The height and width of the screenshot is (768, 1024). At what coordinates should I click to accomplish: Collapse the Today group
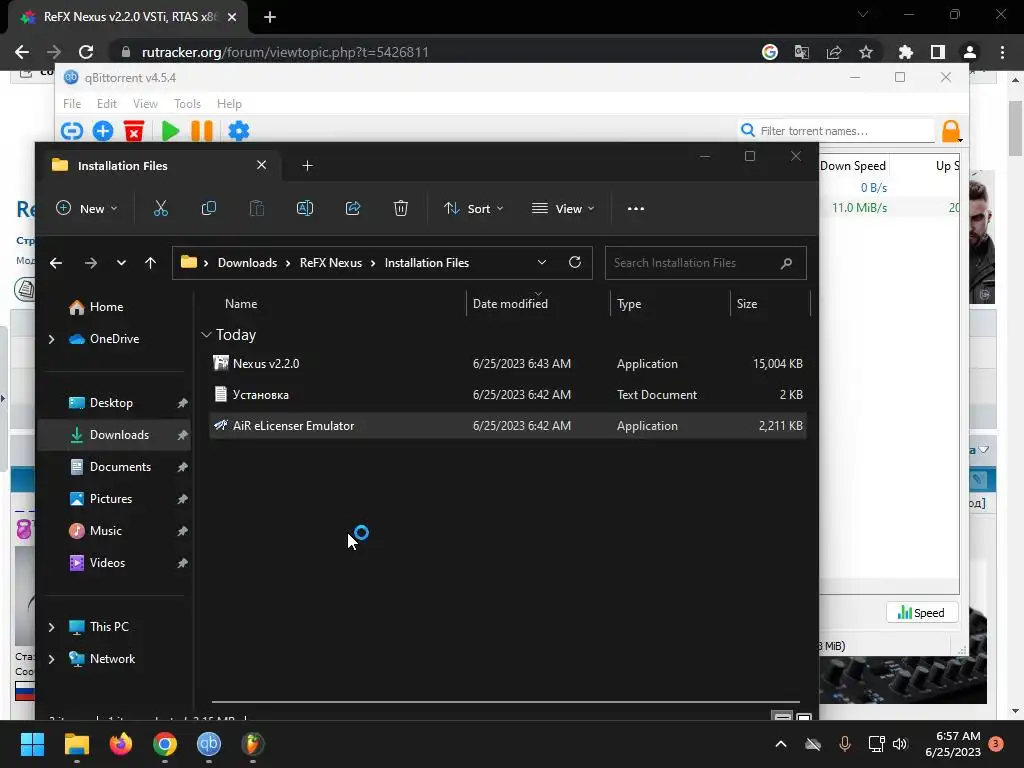[206, 335]
